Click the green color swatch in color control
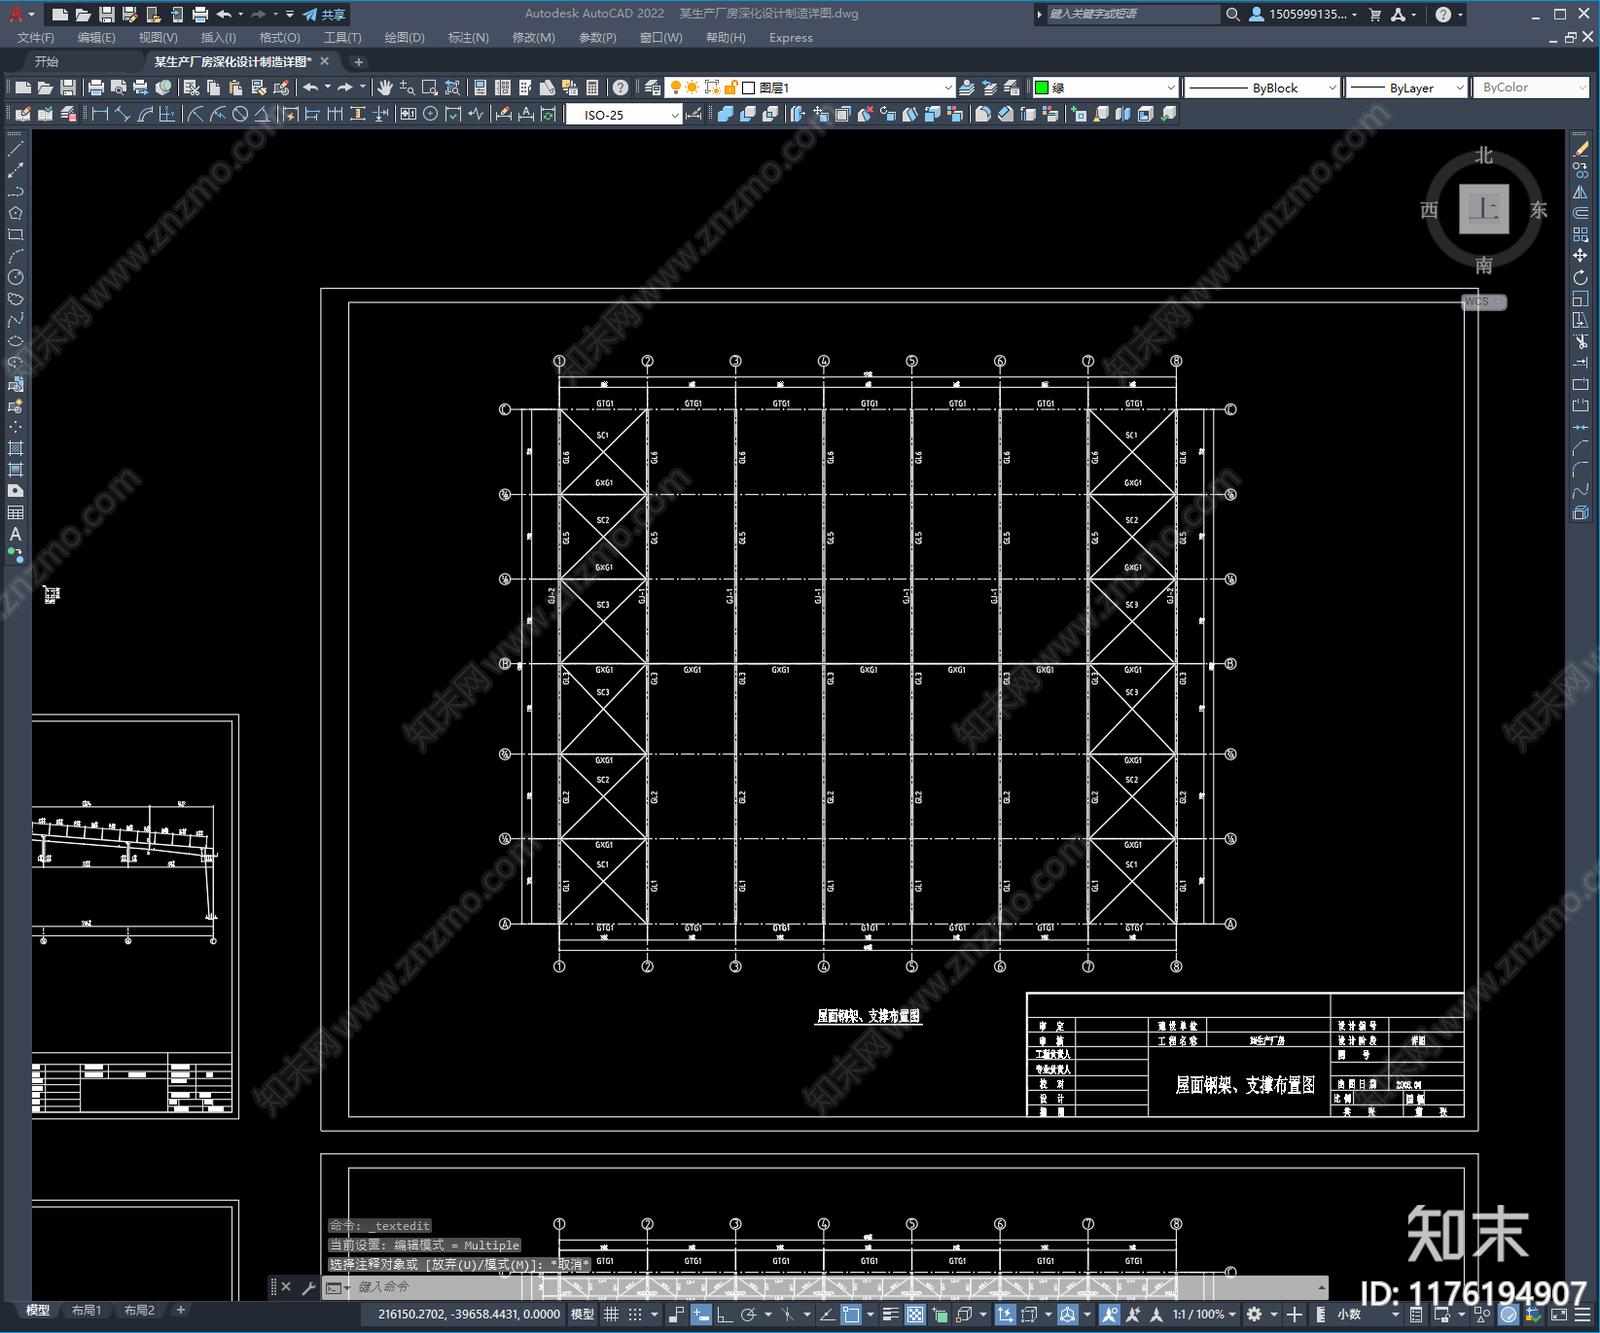 pos(1041,88)
